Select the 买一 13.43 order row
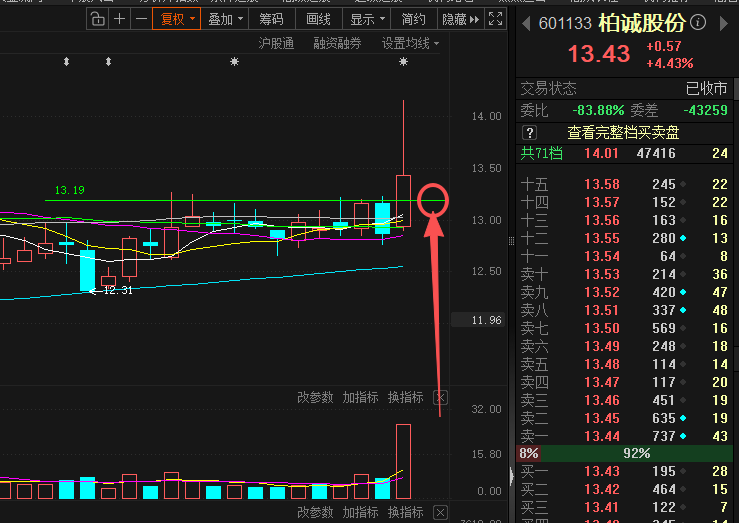 pyautogui.click(x=624, y=471)
